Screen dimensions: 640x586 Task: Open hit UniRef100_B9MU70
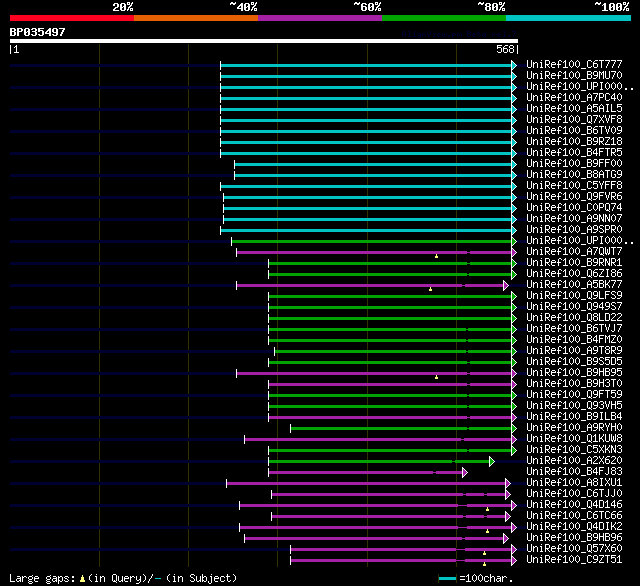574,75
